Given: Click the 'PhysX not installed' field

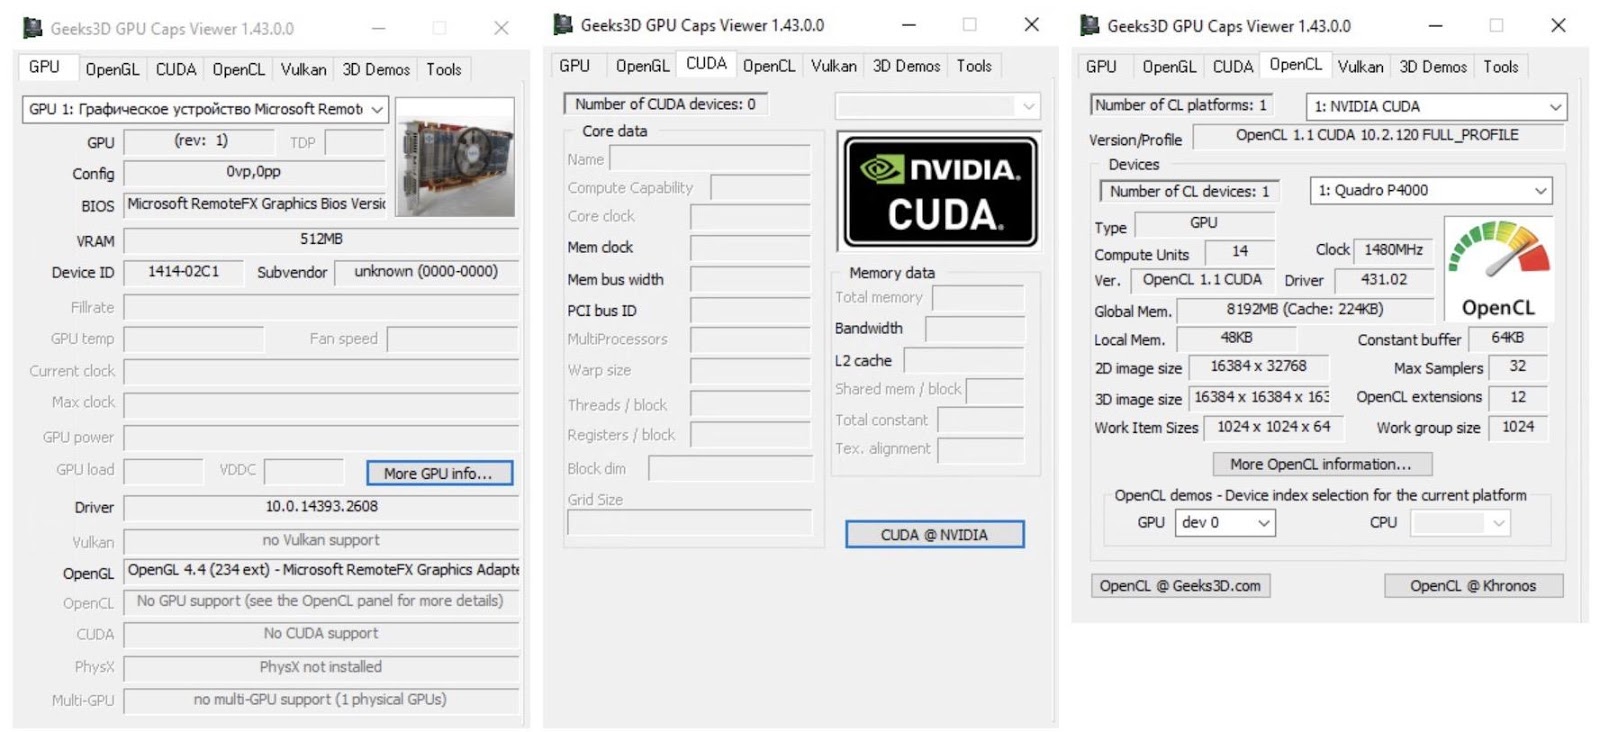Looking at the screenshot, I should click(x=321, y=667).
